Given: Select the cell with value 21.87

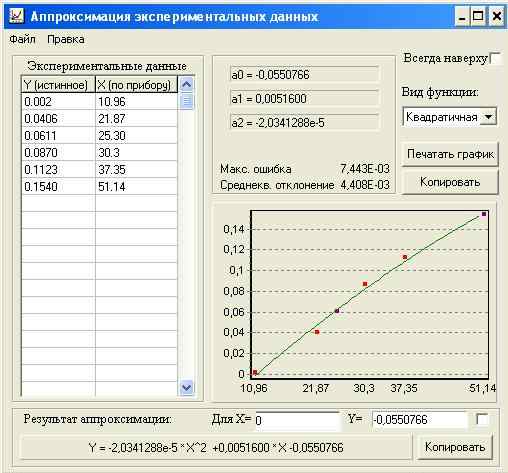Looking at the screenshot, I should coord(136,118).
